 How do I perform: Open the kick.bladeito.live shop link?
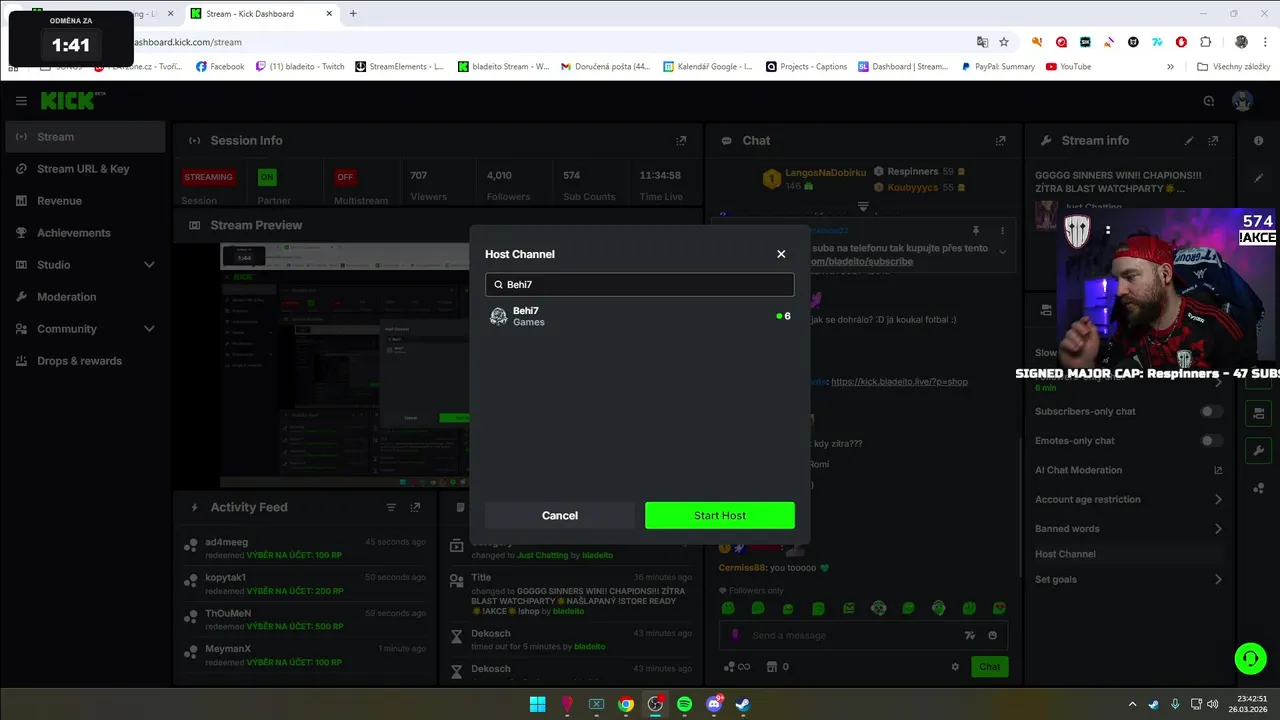coord(899,382)
